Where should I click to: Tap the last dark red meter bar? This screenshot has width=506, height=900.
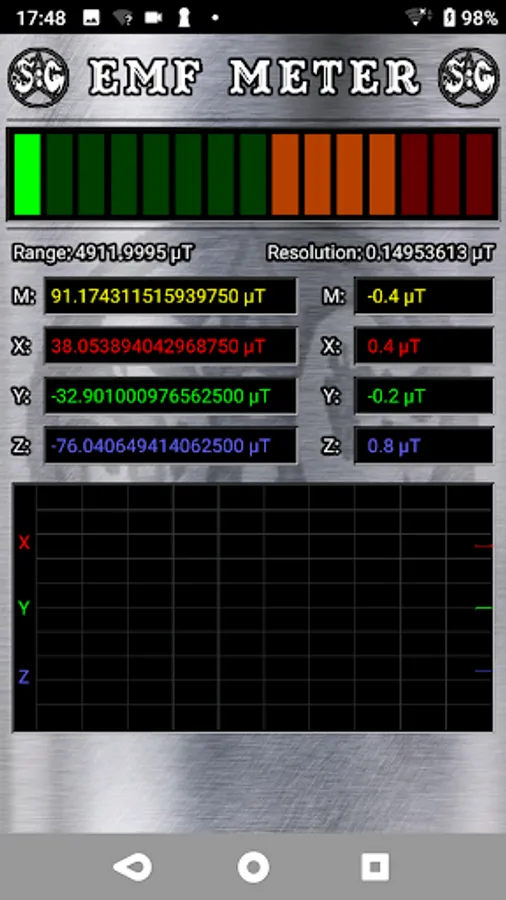[480, 174]
